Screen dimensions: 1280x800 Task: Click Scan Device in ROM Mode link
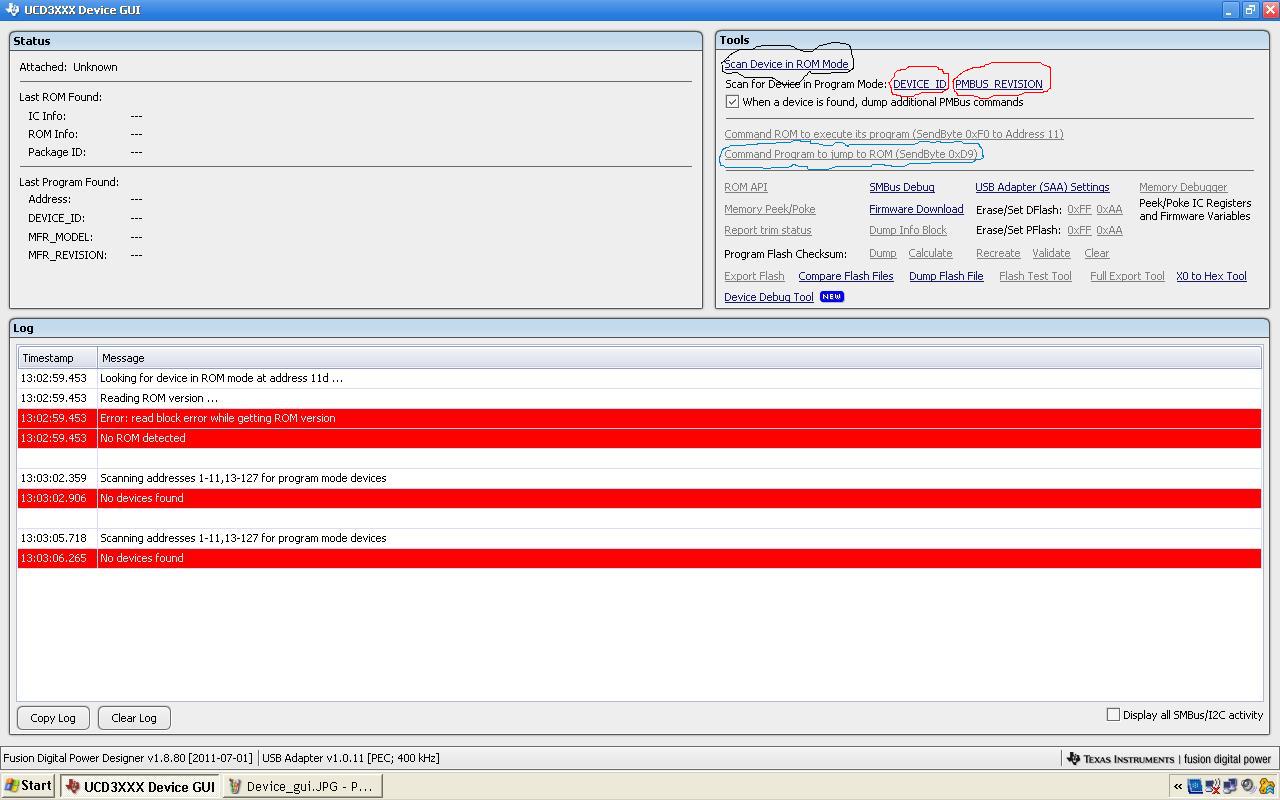pos(786,64)
